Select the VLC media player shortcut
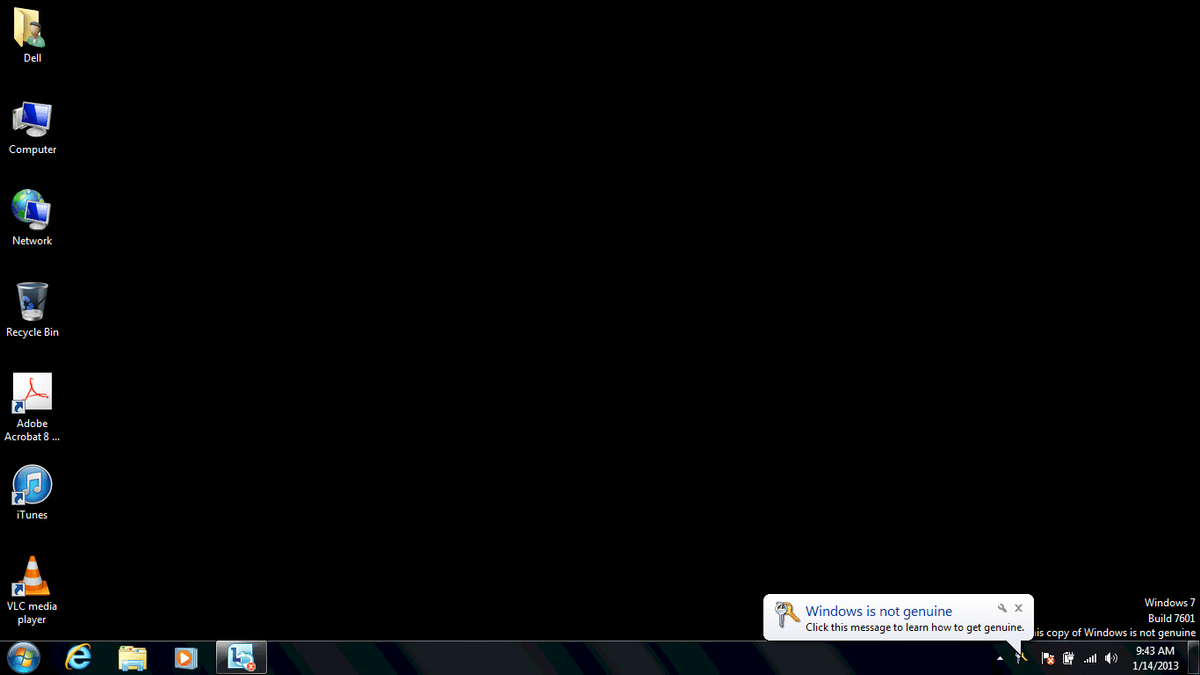This screenshot has height=675, width=1200. [32, 590]
